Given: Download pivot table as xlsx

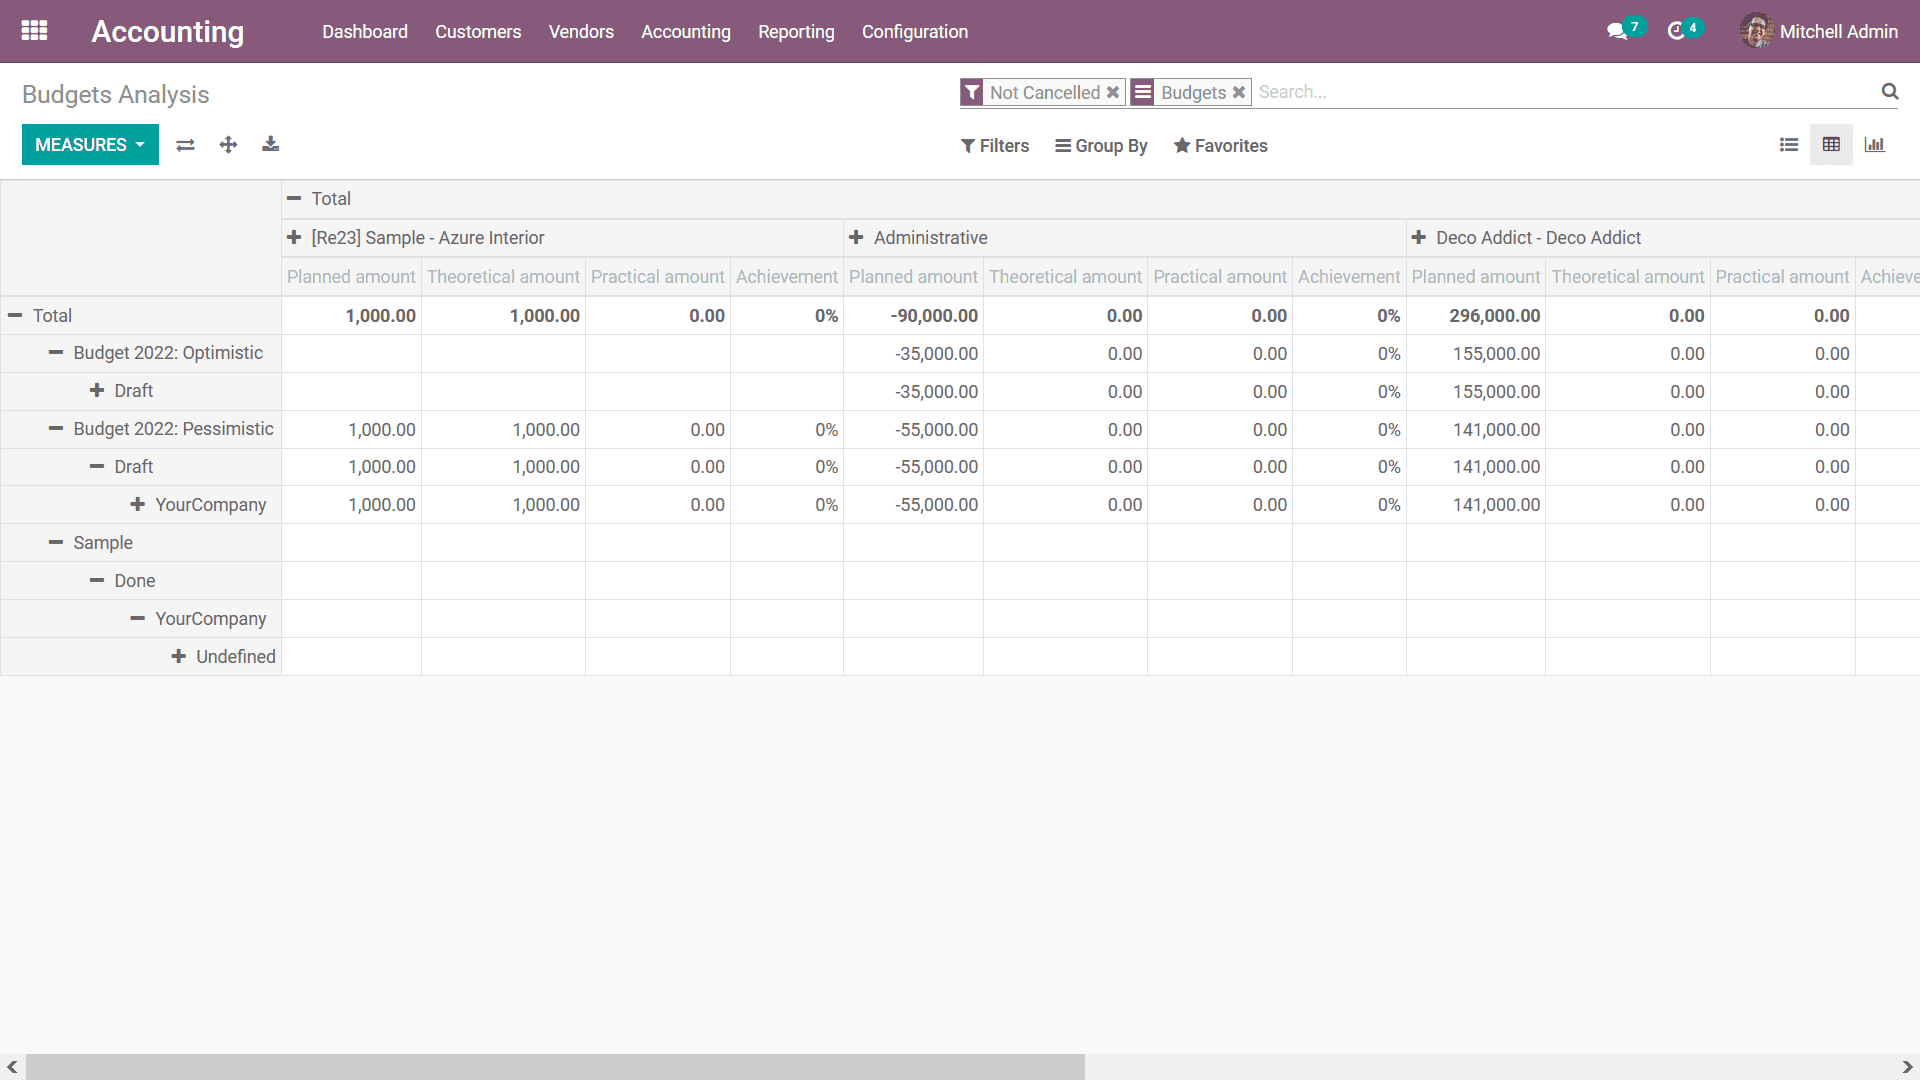Looking at the screenshot, I should click(x=270, y=145).
